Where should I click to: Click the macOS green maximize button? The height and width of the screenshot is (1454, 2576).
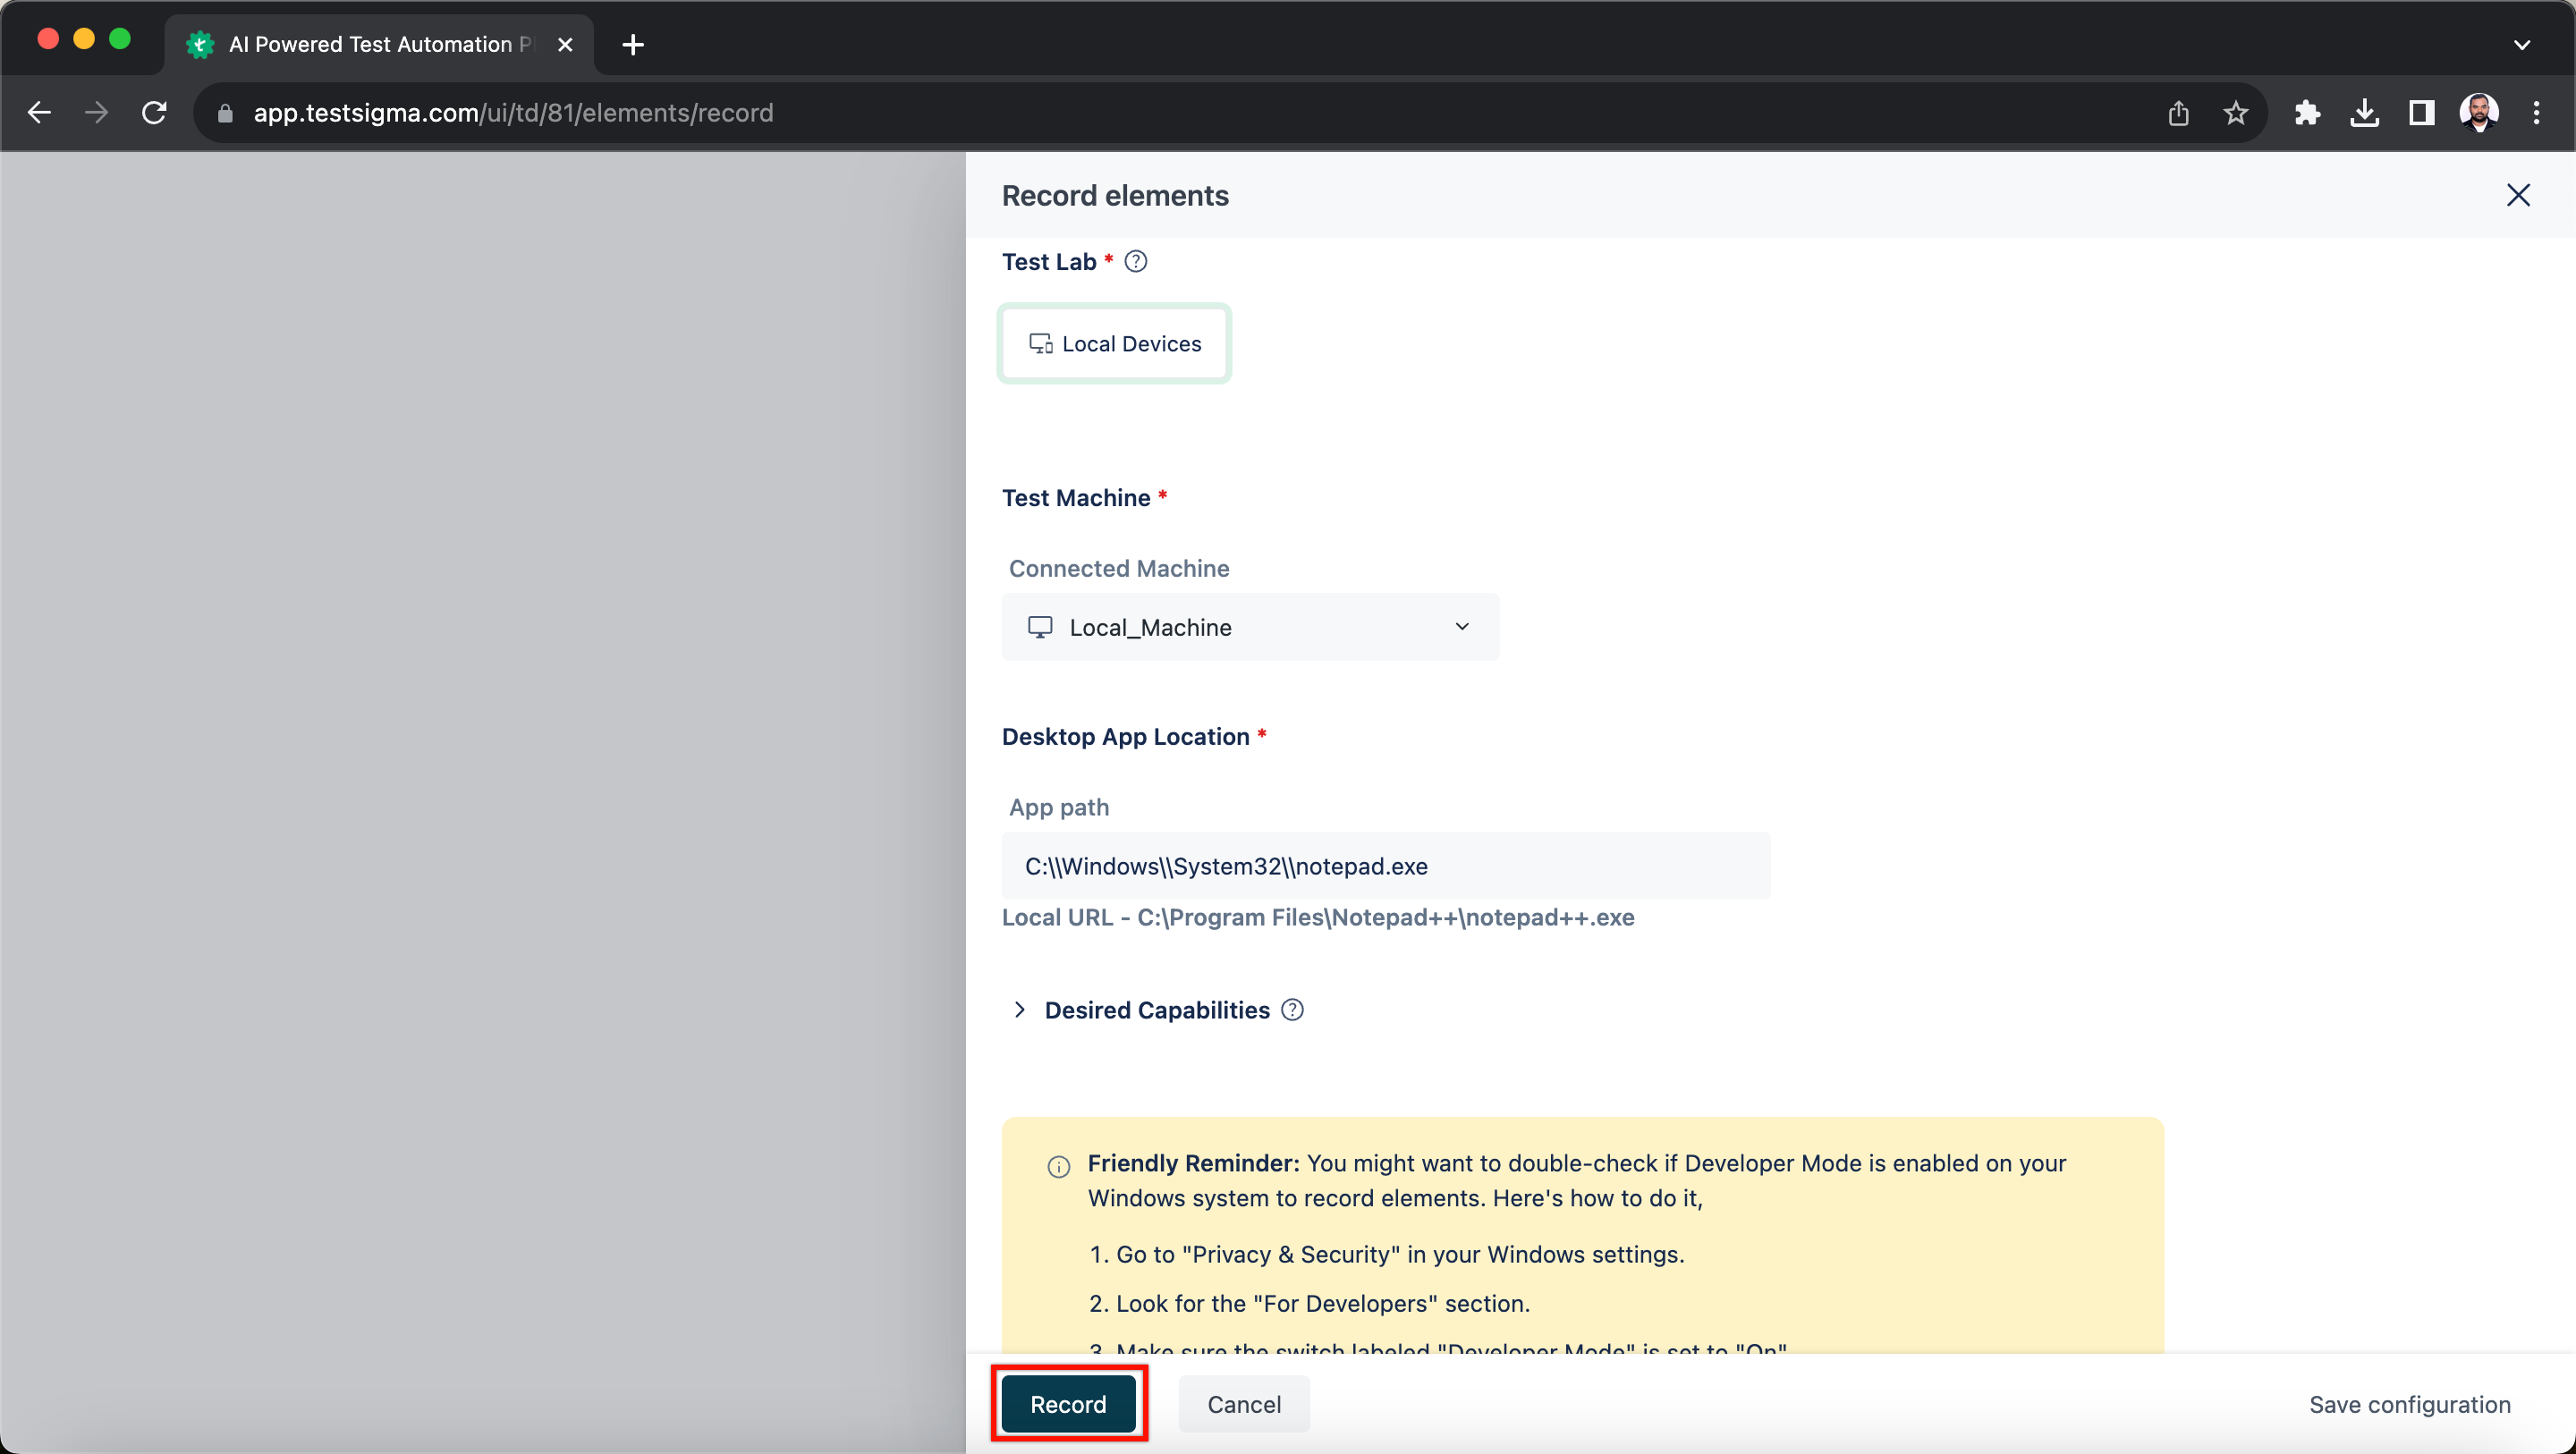coord(120,39)
